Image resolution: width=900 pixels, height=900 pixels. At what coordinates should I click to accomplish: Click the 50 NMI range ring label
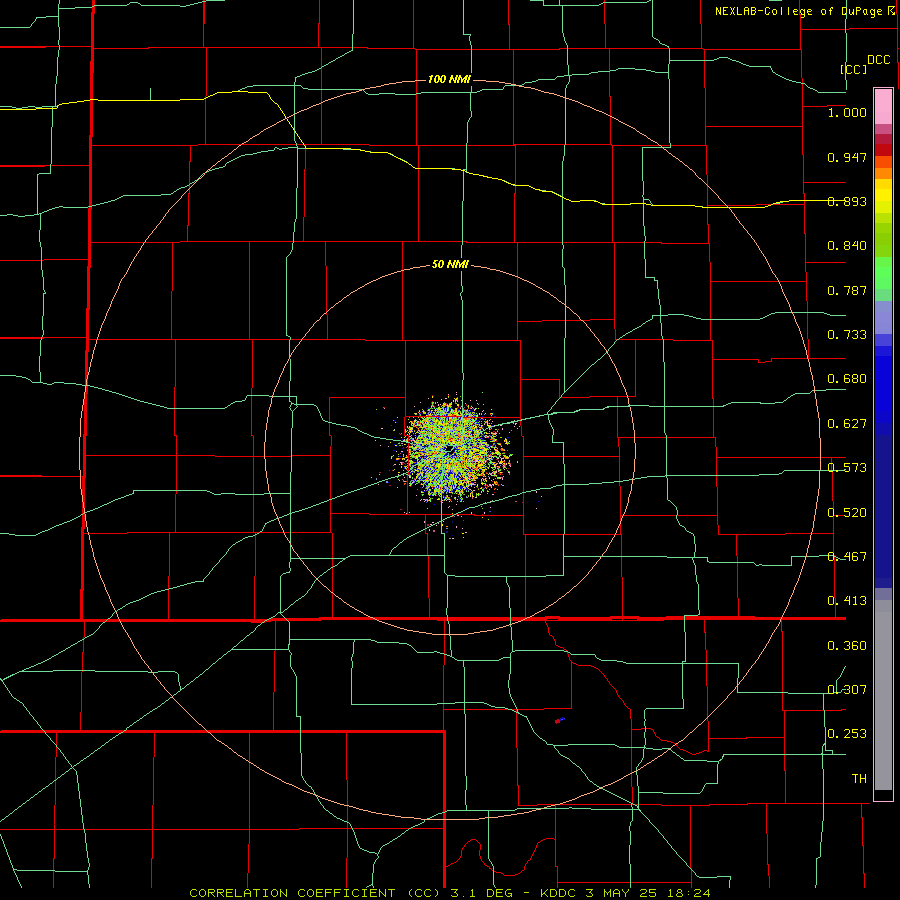coord(450,265)
